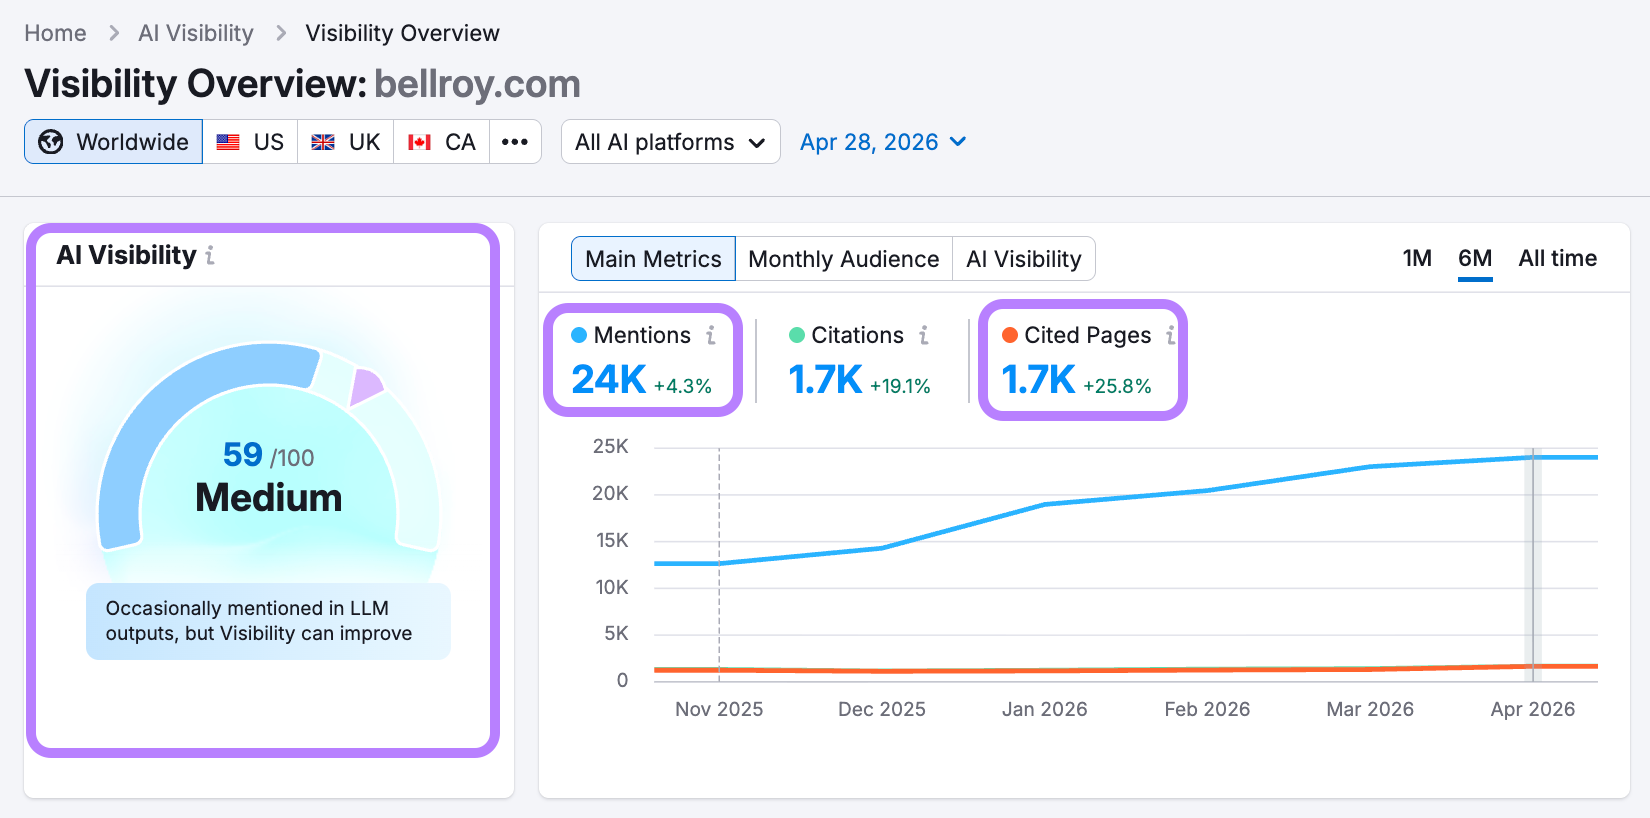Open the Home breadcrumb link
The height and width of the screenshot is (818, 1650).
pyautogui.click(x=55, y=33)
